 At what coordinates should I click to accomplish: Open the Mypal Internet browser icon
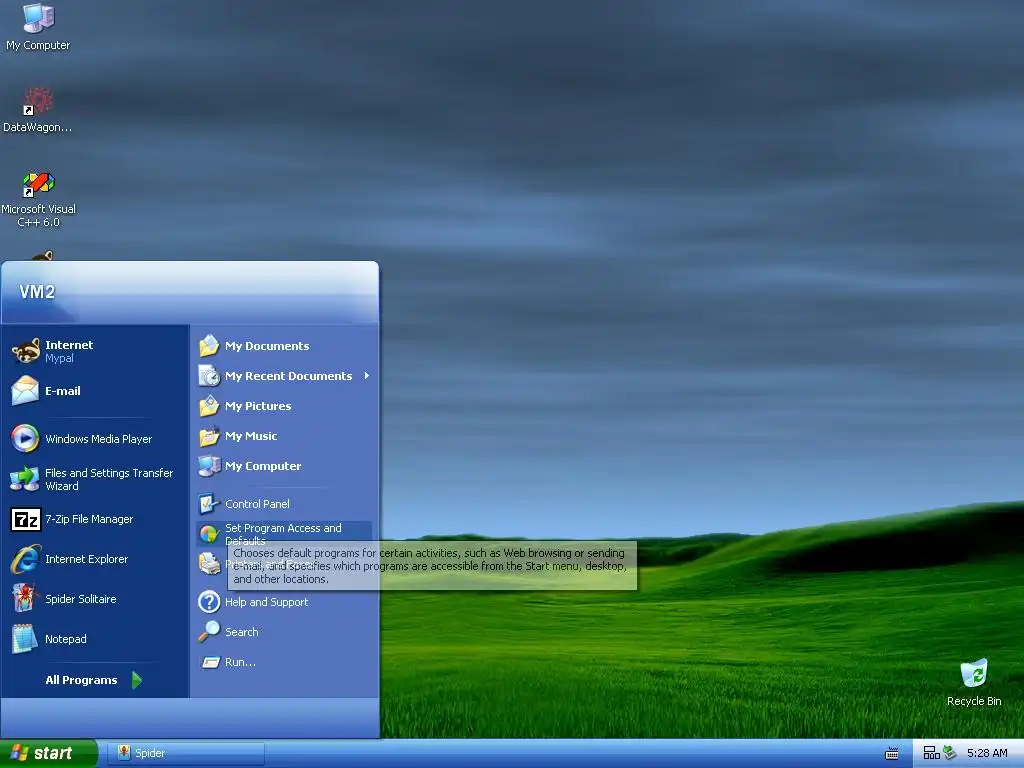tap(25, 351)
